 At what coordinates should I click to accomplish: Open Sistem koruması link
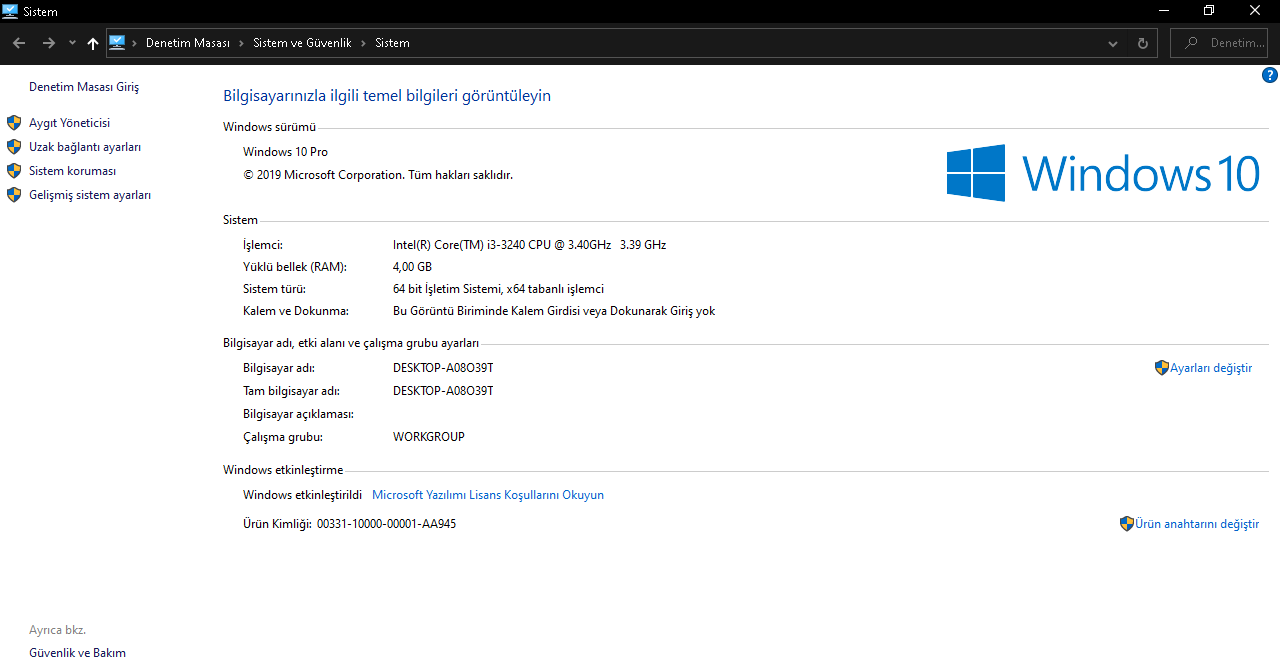(72, 171)
